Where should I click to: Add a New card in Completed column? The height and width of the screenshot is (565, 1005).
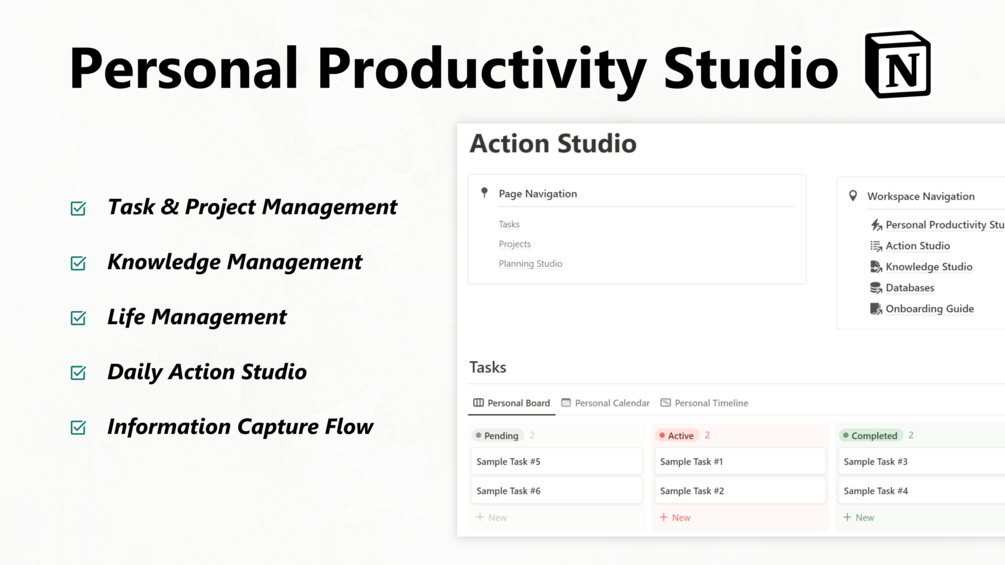point(858,518)
